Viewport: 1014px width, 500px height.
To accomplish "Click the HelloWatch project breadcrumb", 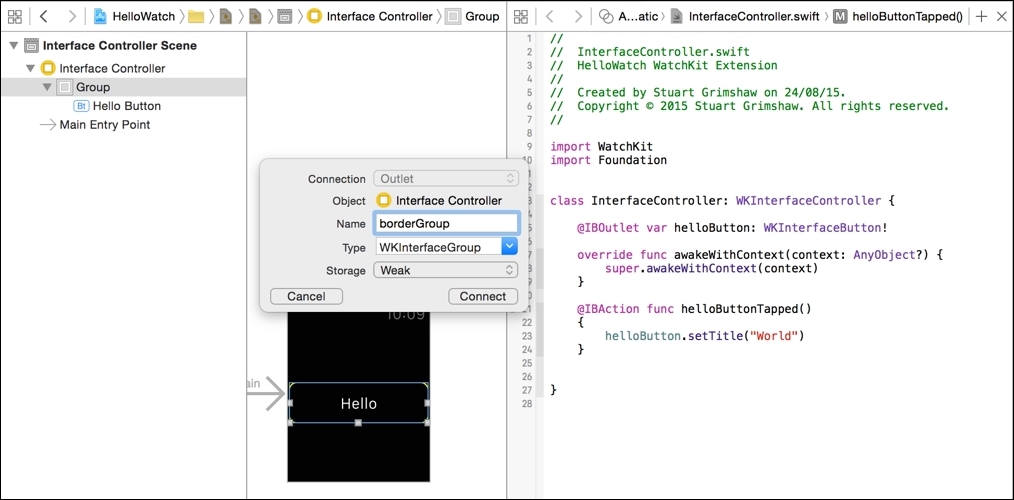I will (x=134, y=16).
